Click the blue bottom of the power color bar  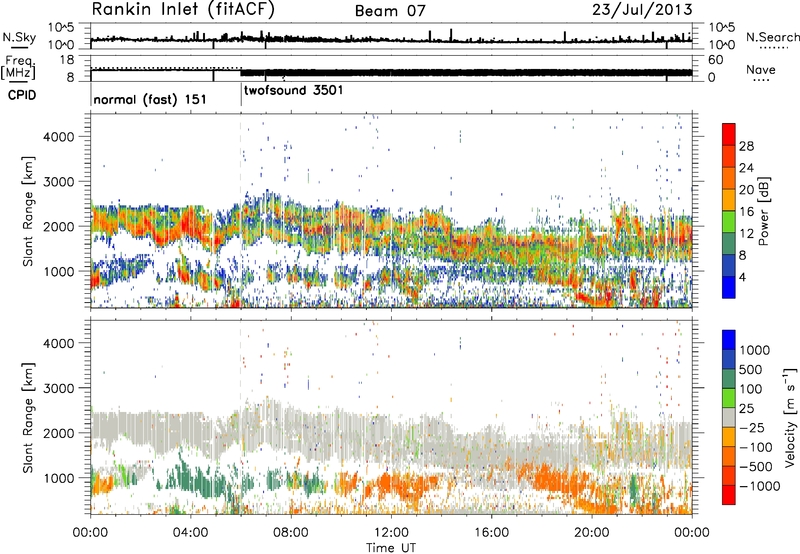tap(729, 287)
